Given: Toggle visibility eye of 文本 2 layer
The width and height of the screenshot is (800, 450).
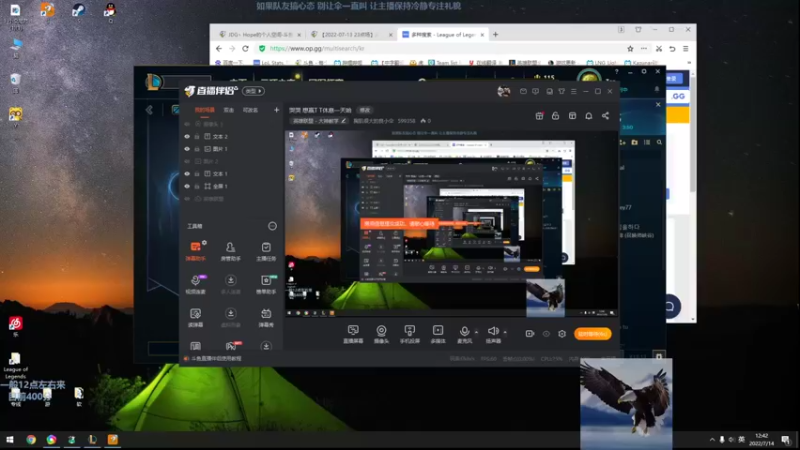Looking at the screenshot, I should pos(187,137).
